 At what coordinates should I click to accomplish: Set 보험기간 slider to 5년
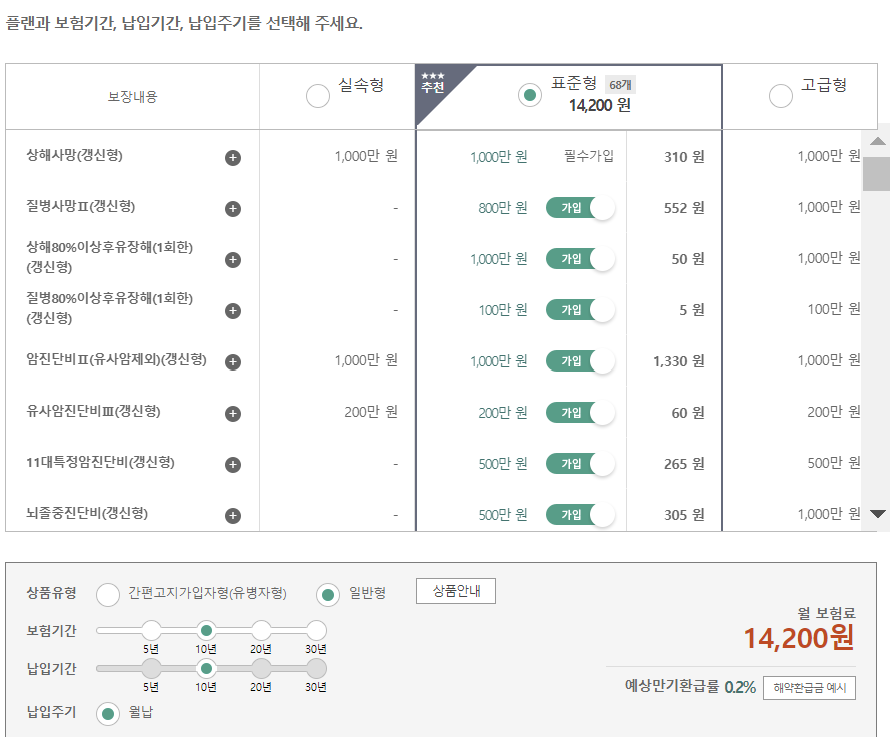point(151,630)
